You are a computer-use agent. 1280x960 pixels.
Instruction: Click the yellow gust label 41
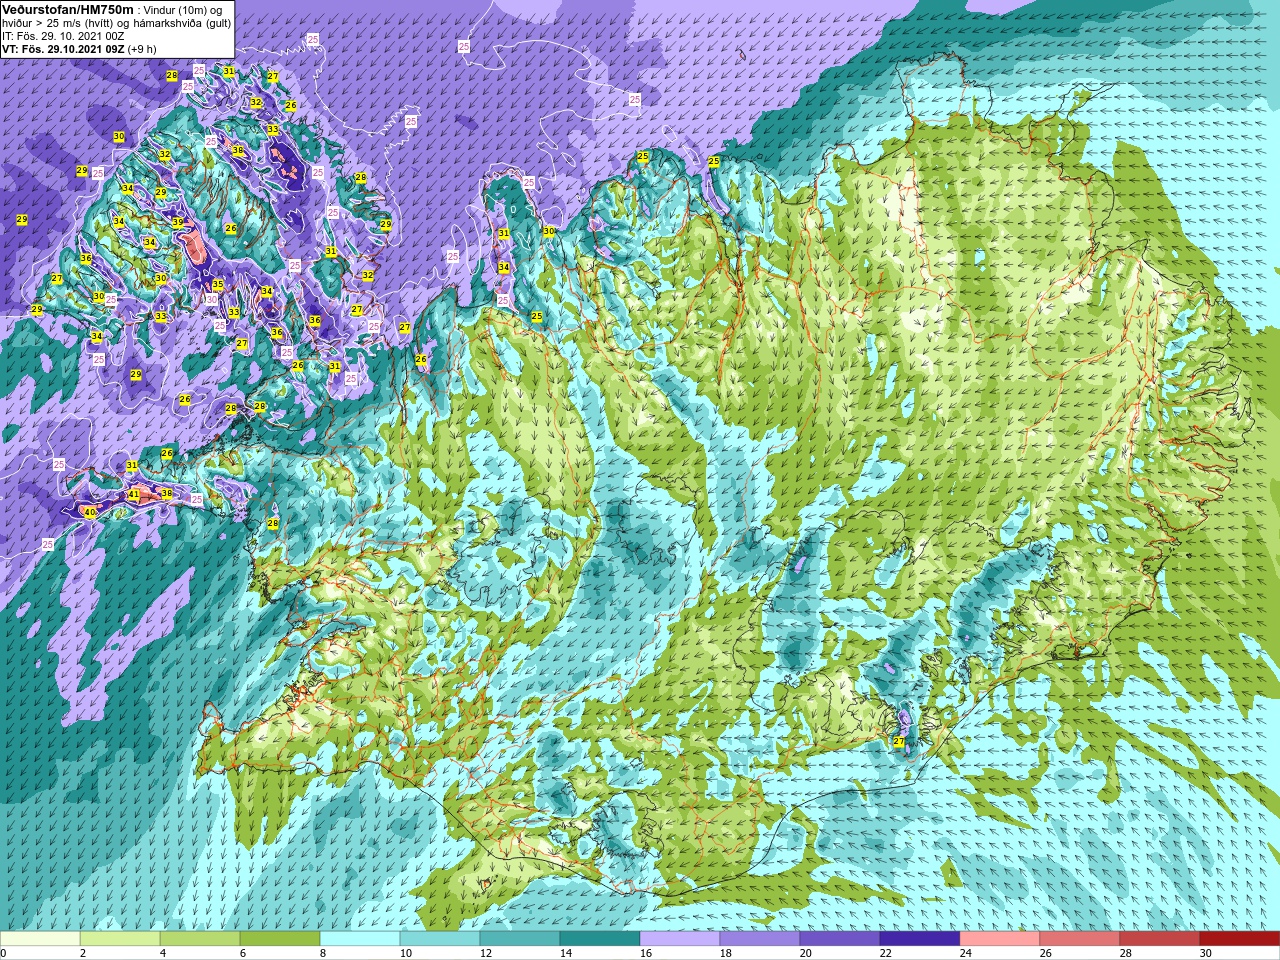tap(134, 494)
